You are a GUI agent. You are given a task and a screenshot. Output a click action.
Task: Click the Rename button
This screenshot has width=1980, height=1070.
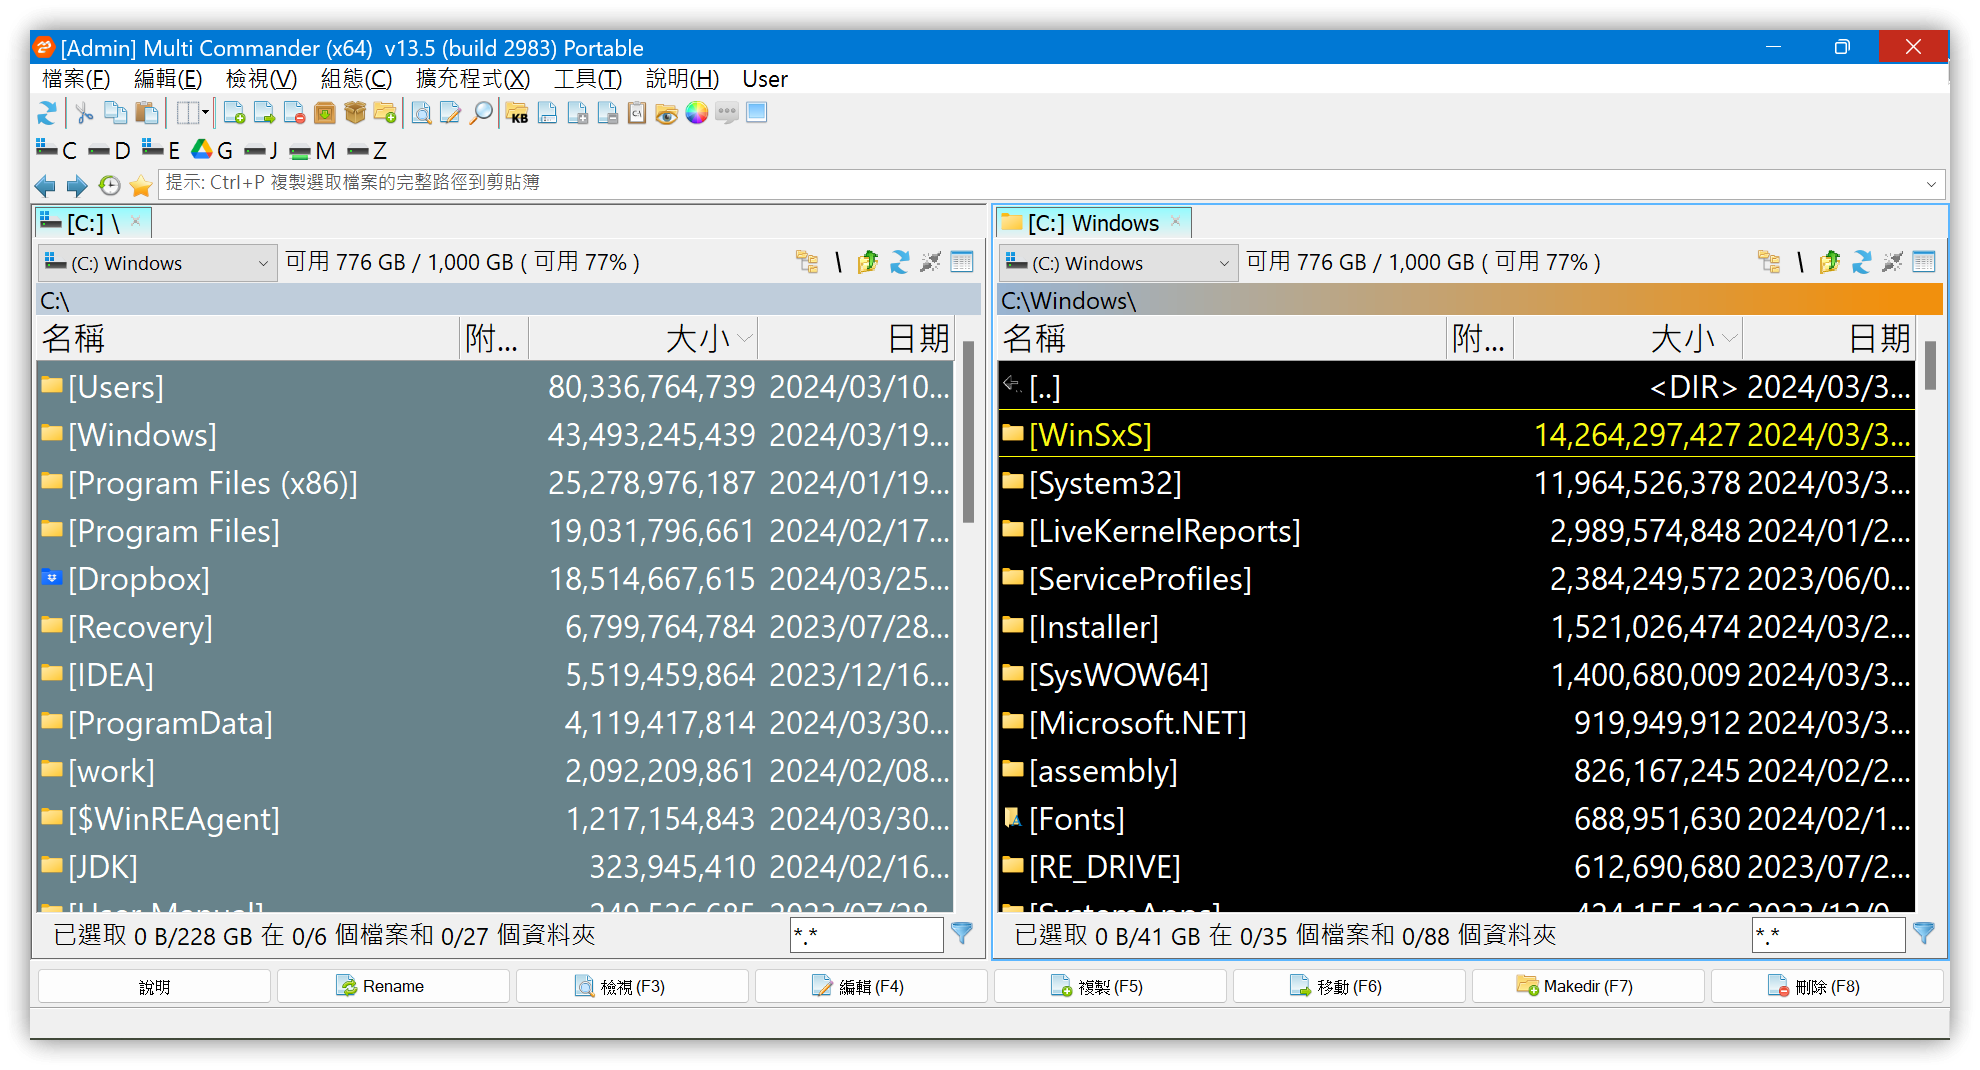point(393,986)
